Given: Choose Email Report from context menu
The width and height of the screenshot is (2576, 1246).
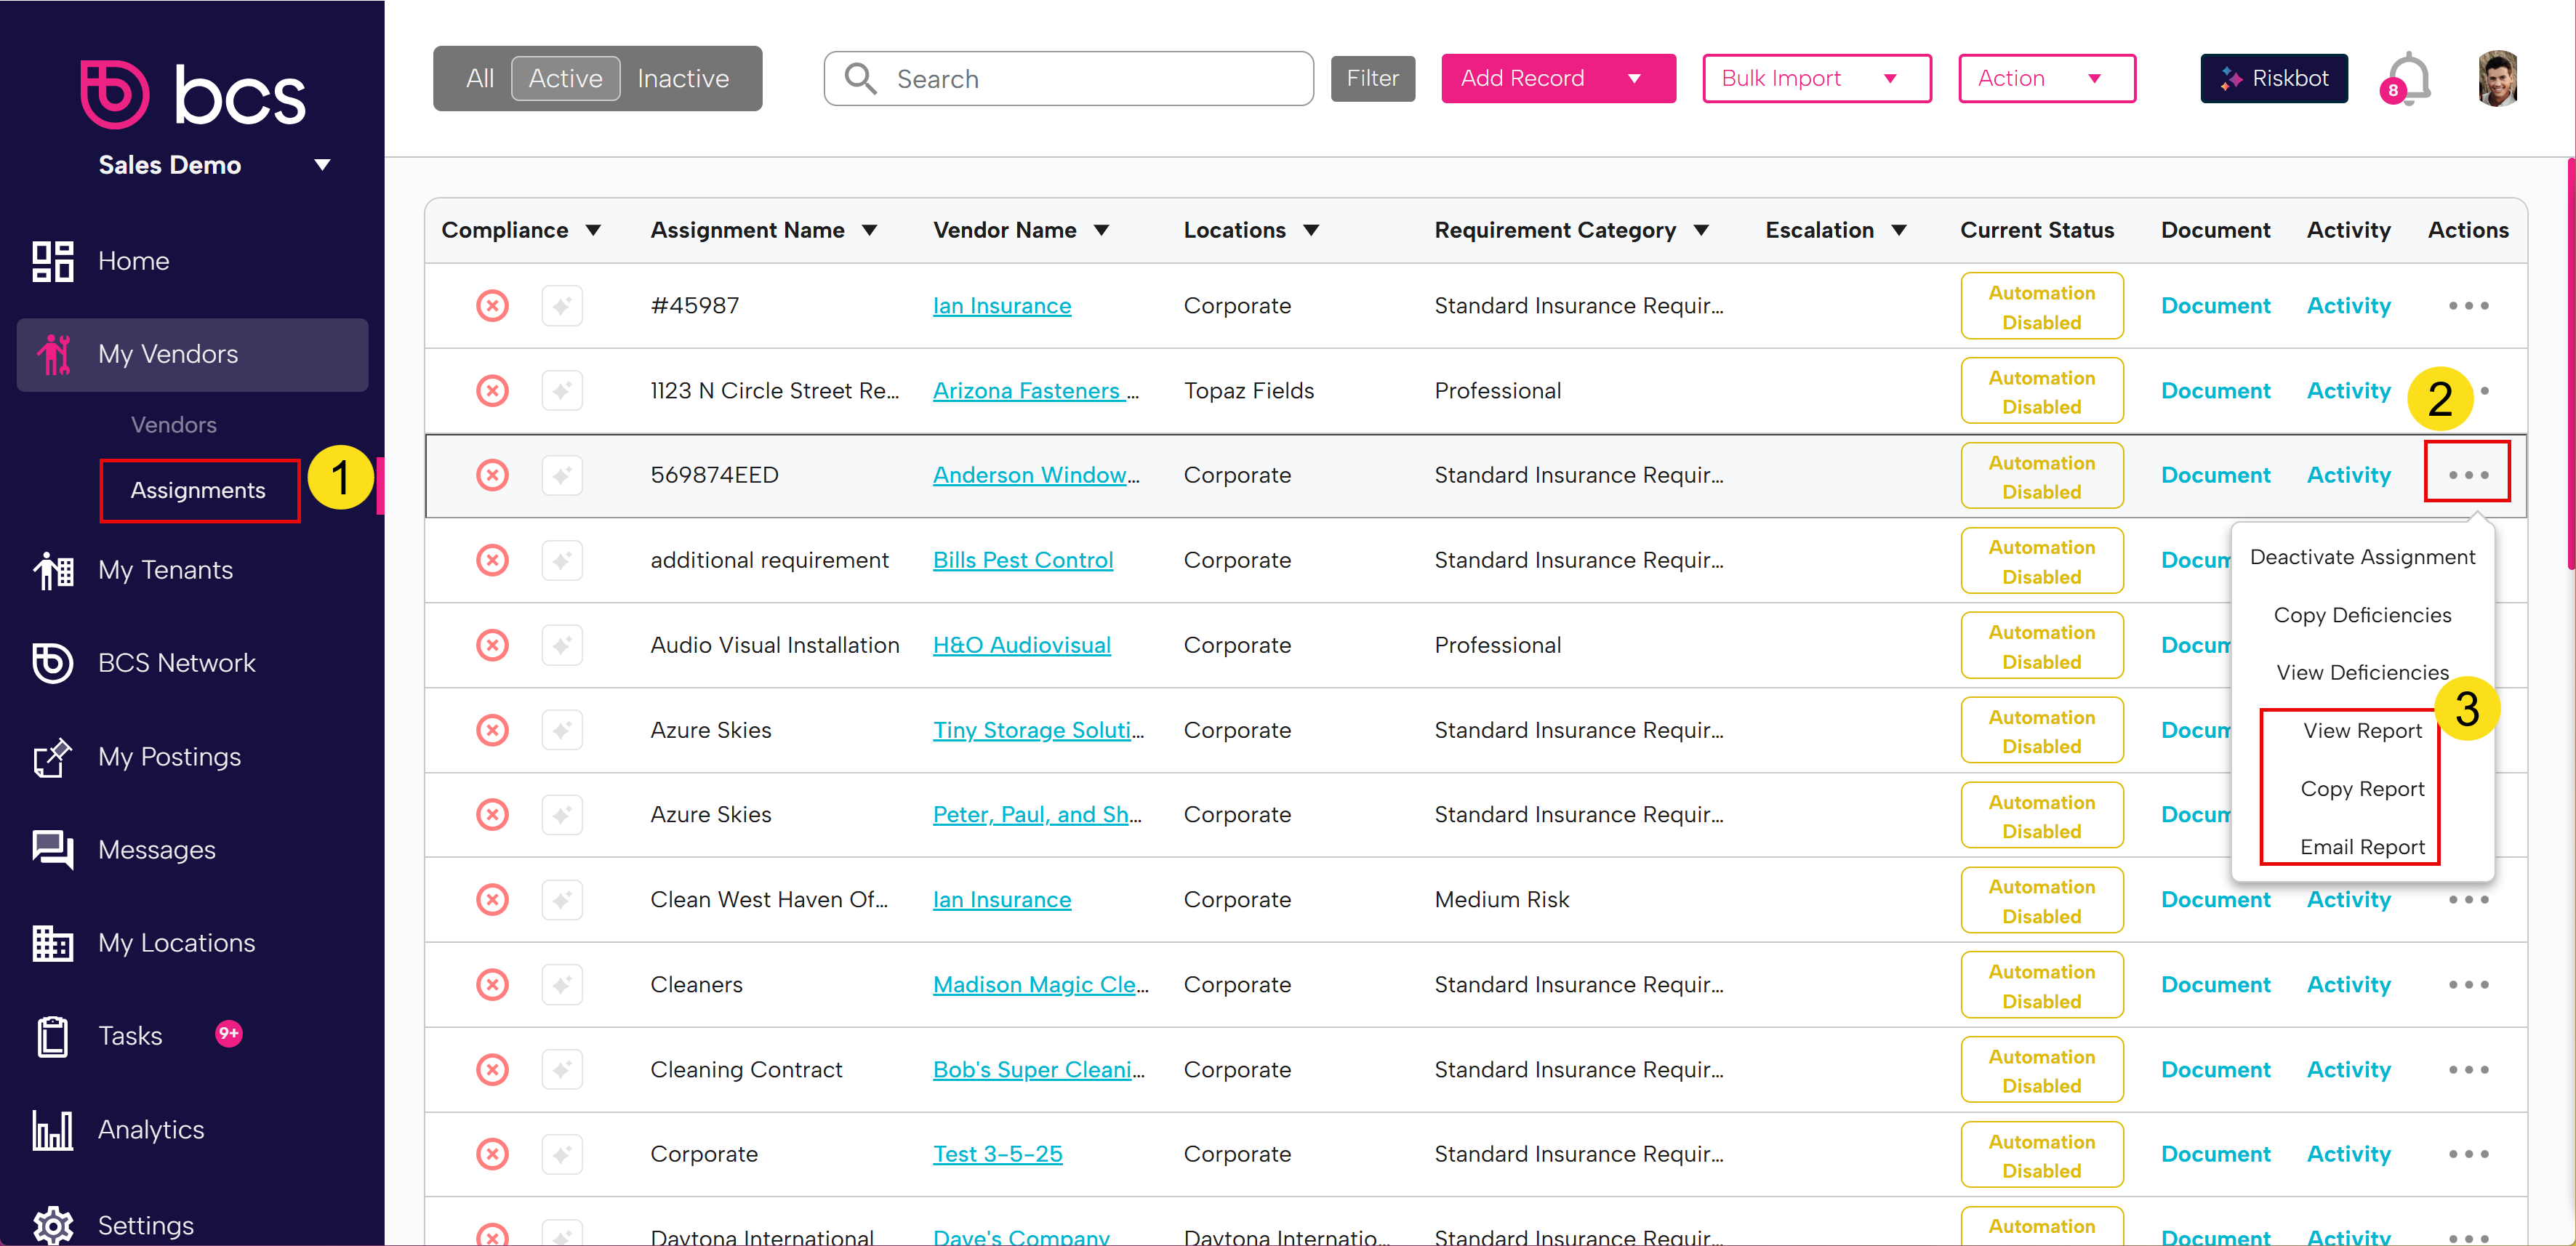Looking at the screenshot, I should tap(2361, 847).
